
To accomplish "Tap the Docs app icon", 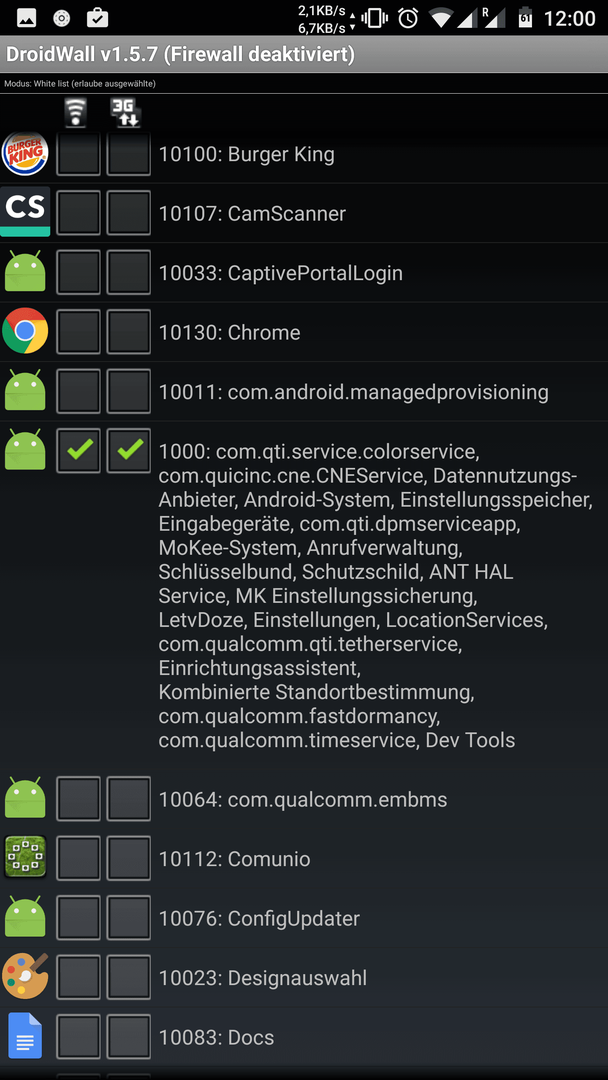I will pos(25,1035).
